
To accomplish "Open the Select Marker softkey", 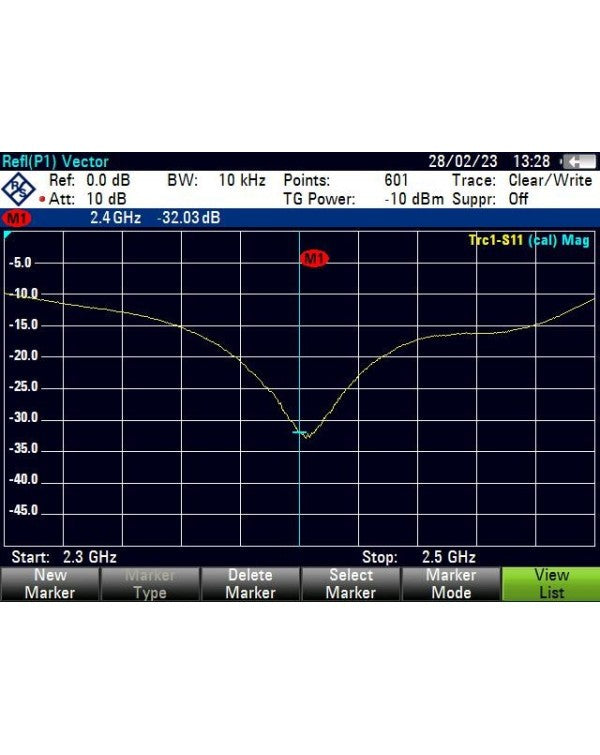I will [350, 584].
